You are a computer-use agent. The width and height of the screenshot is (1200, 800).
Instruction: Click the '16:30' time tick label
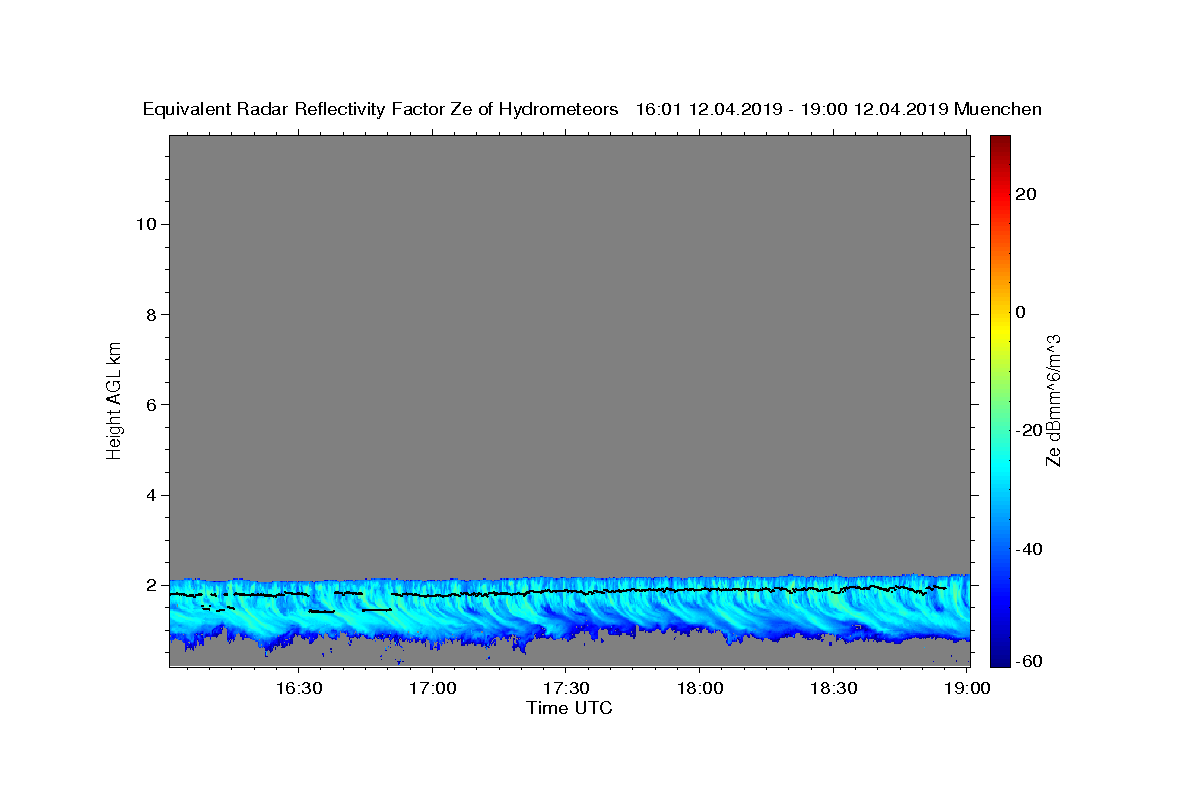(x=299, y=688)
